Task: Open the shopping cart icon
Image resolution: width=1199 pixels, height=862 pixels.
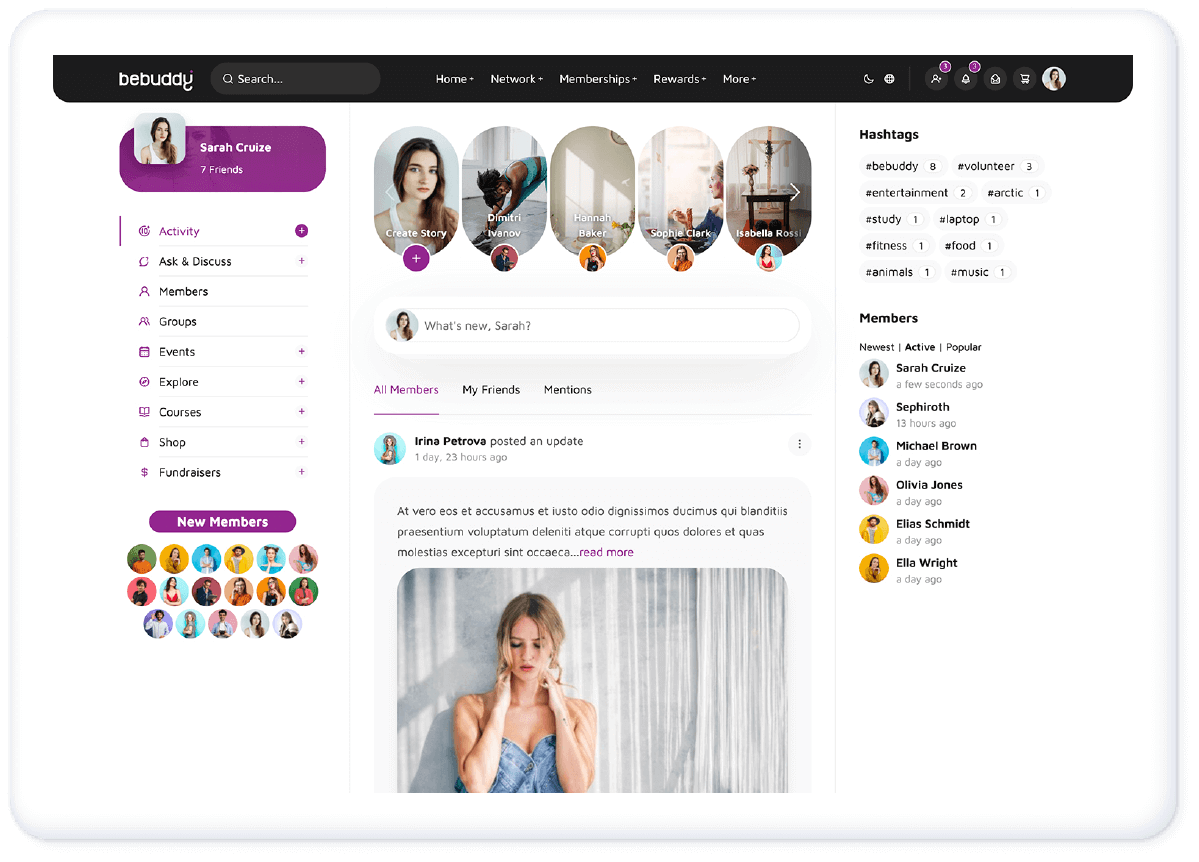Action: [1024, 79]
